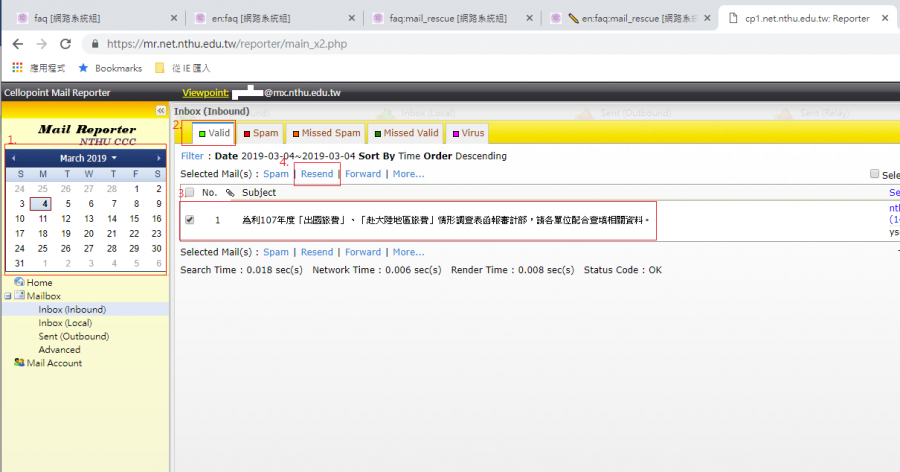The height and width of the screenshot is (472, 900).
Task: Collapse the Mailbox tree node
Action: (x=8, y=296)
